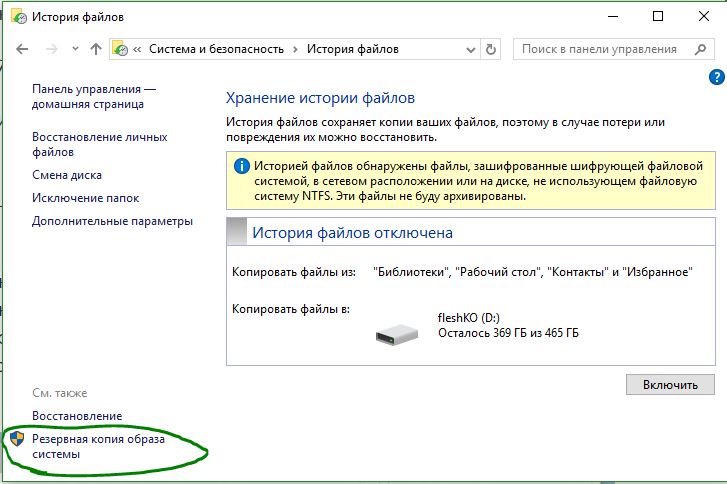
Task: Select 'Система и безопасность' breadcrumb
Action: click(216, 49)
